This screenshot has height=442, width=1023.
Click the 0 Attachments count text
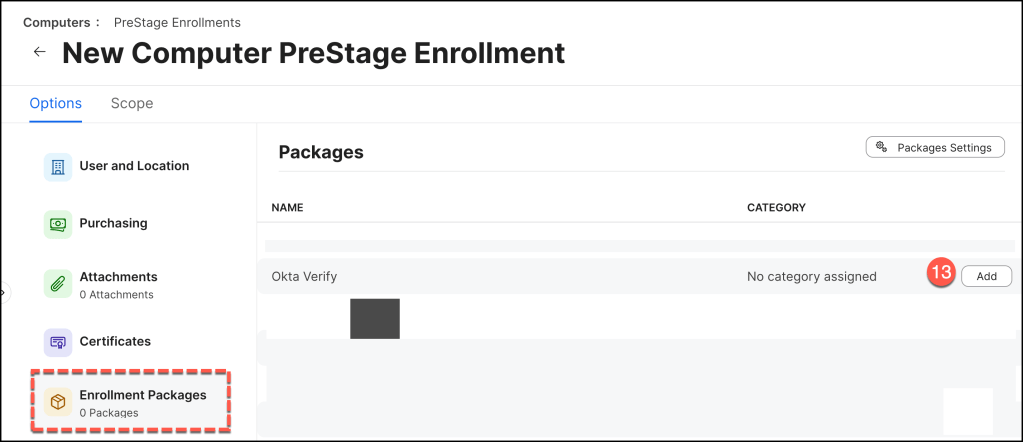tap(116, 295)
